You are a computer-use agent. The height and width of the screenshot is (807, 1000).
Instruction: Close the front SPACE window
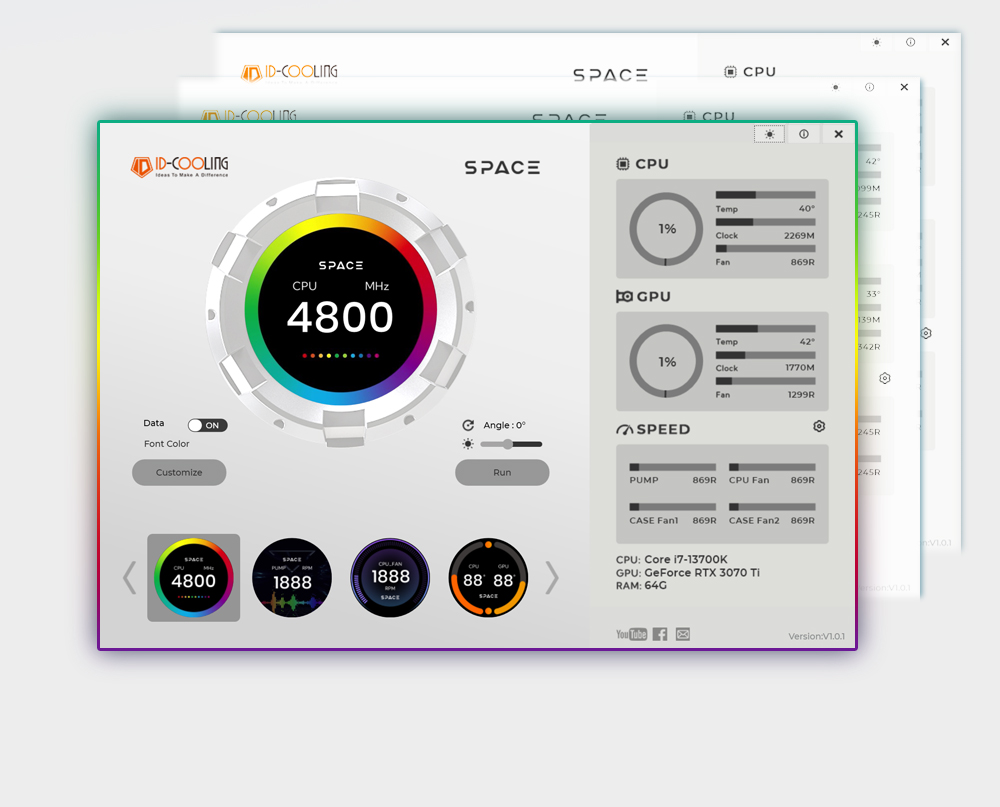pos(839,134)
